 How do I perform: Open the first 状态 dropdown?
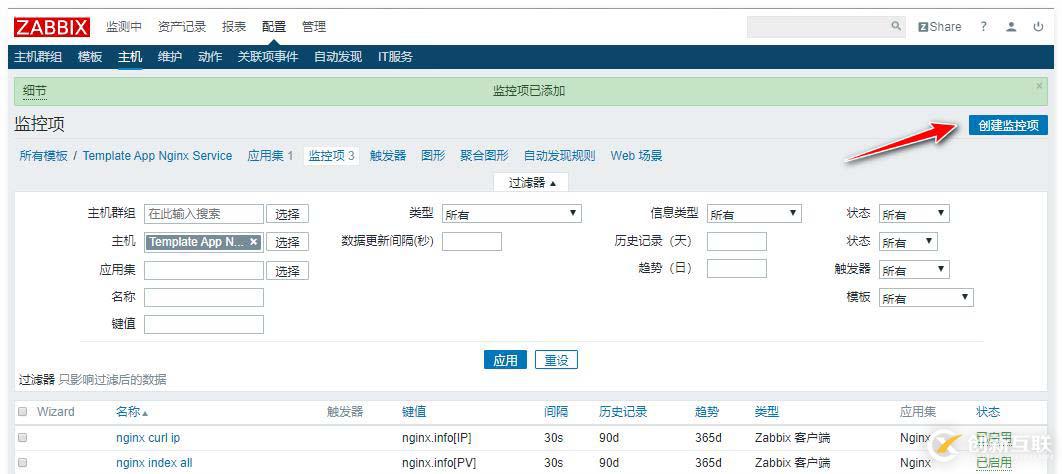914,214
